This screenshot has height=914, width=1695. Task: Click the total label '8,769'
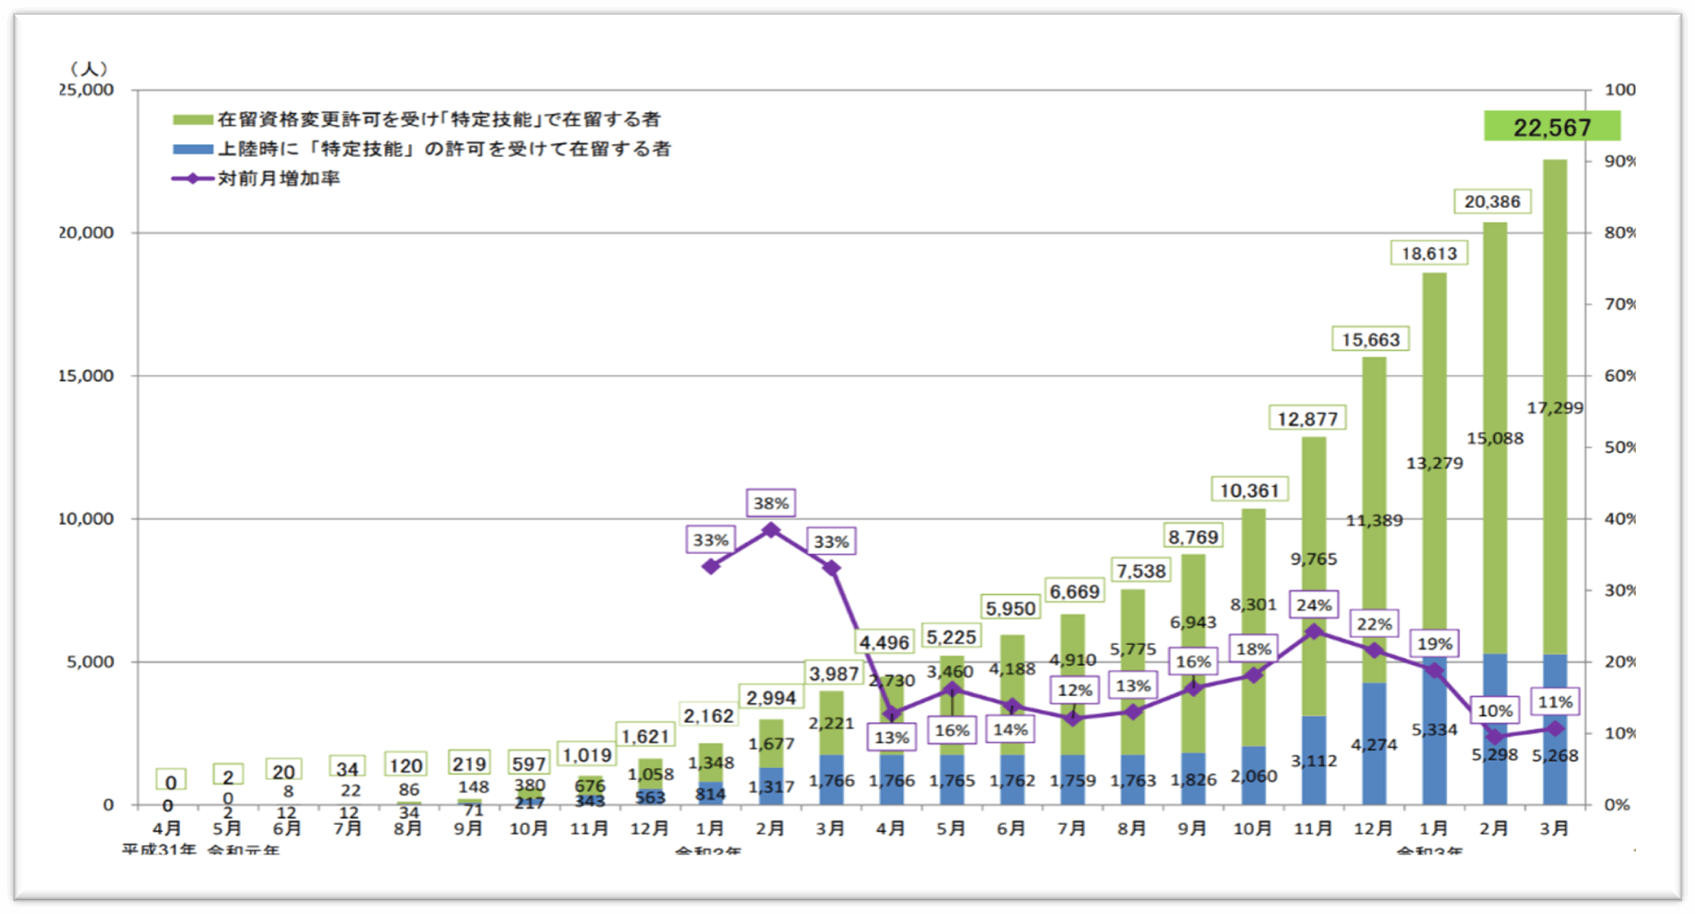[x=1193, y=538]
